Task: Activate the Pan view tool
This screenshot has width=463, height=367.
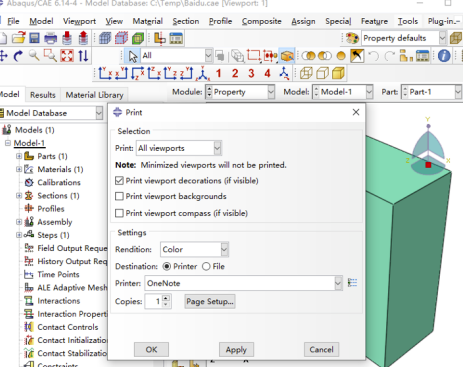Action: point(4,56)
